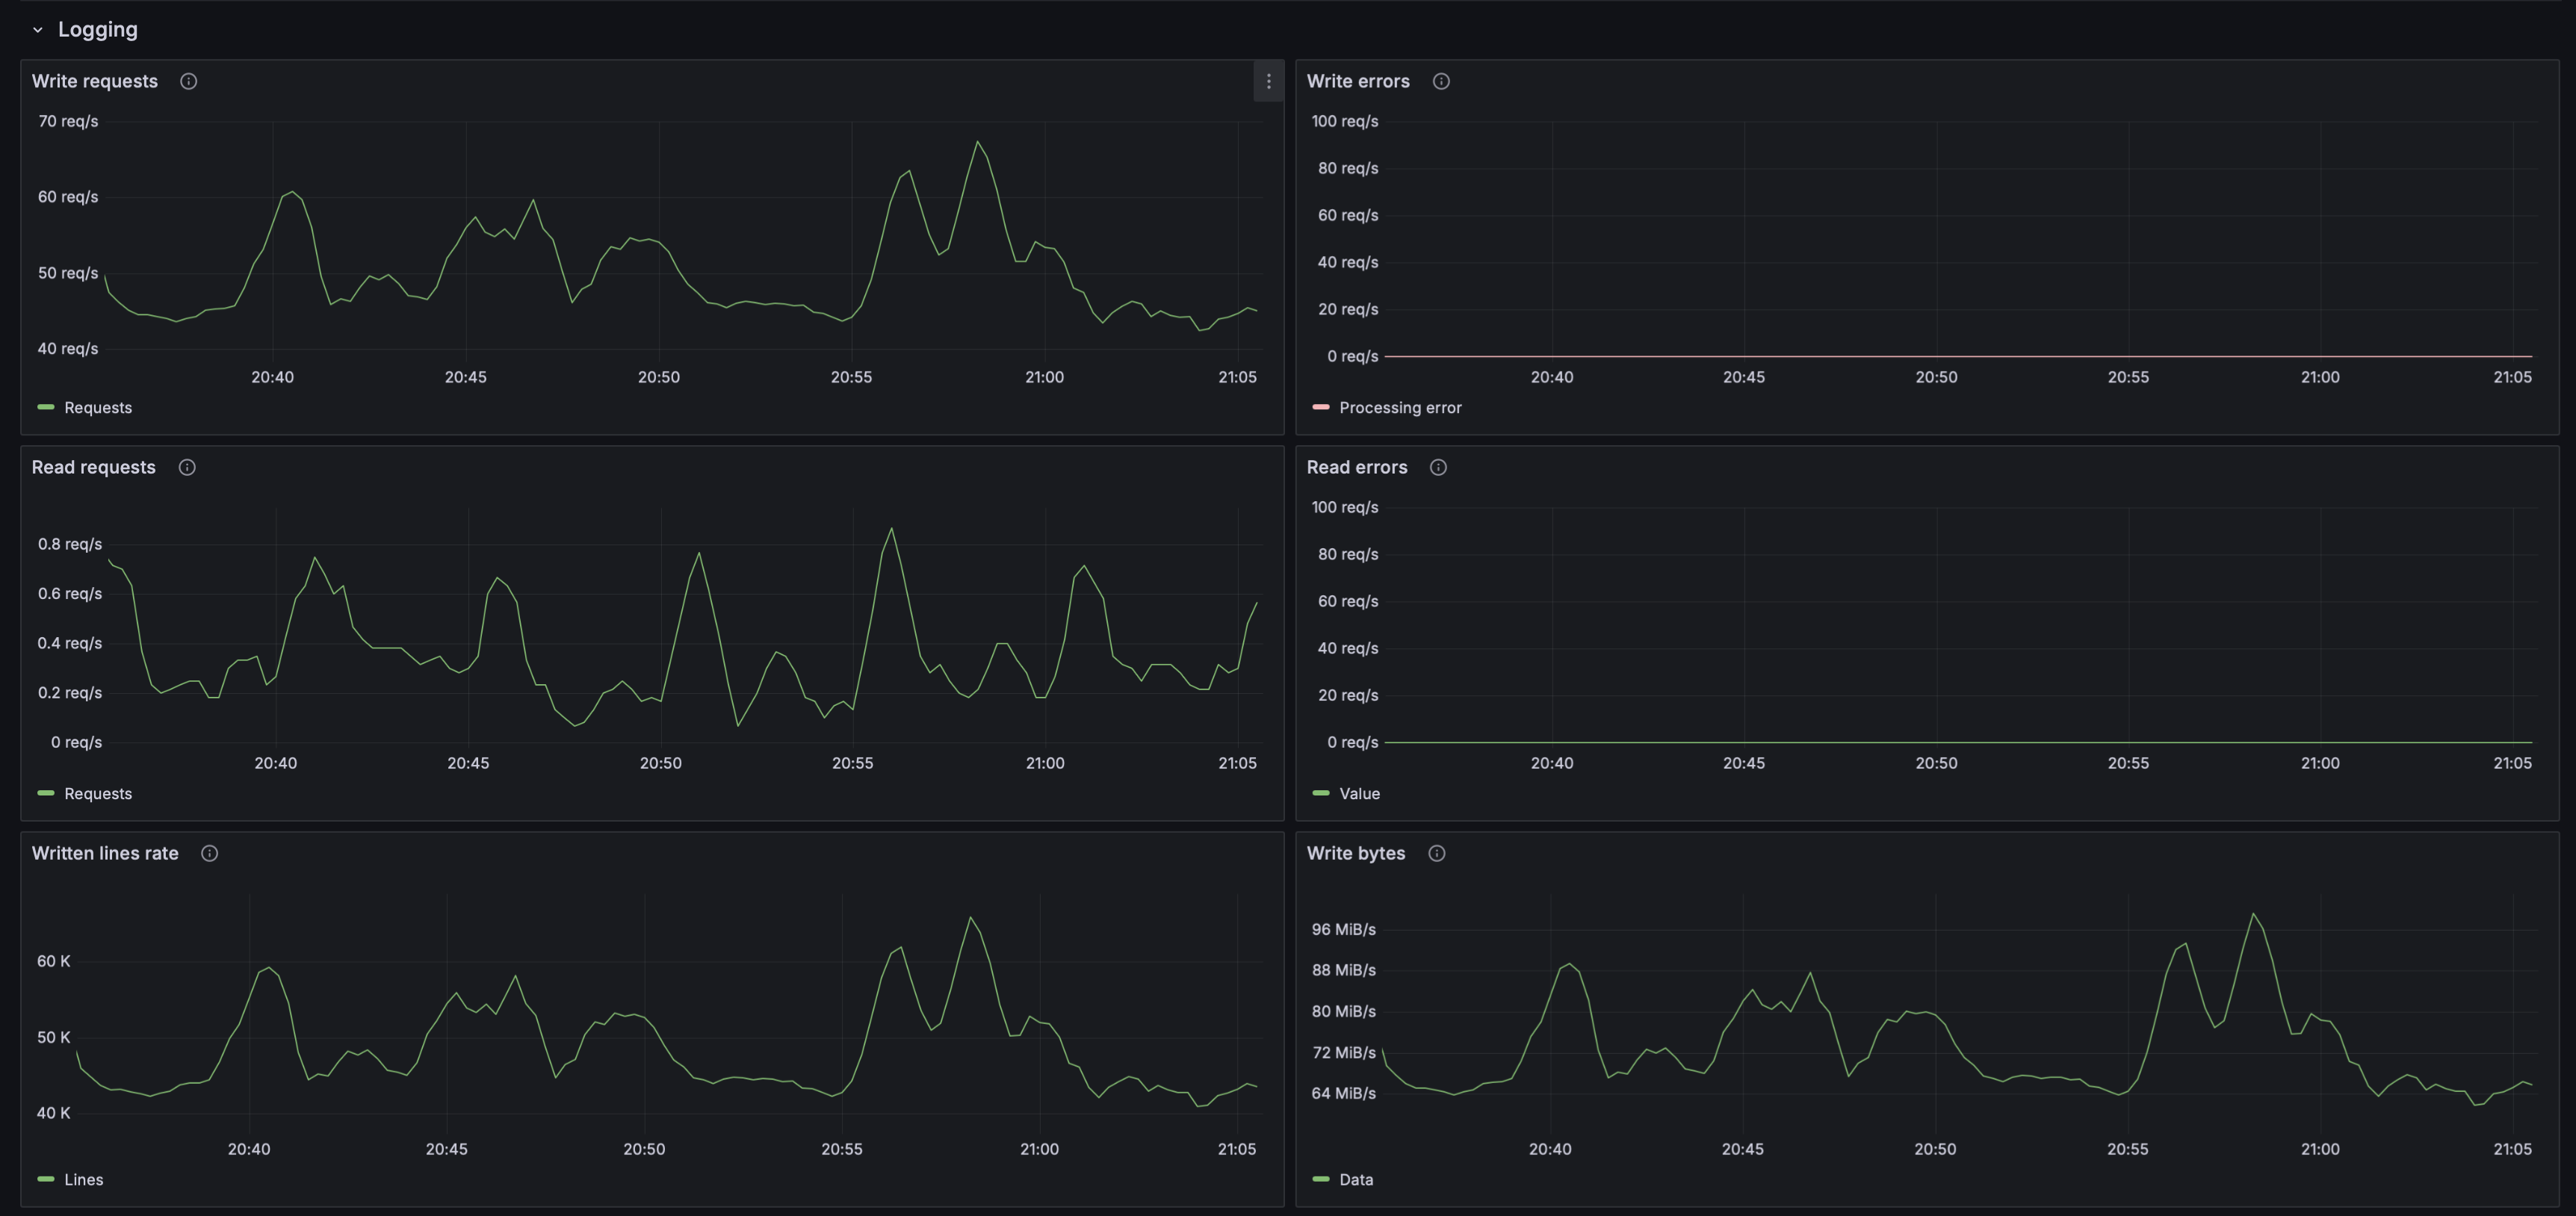Click Write requests legend color swatch
The width and height of the screenshot is (2576, 1216).
(x=46, y=407)
